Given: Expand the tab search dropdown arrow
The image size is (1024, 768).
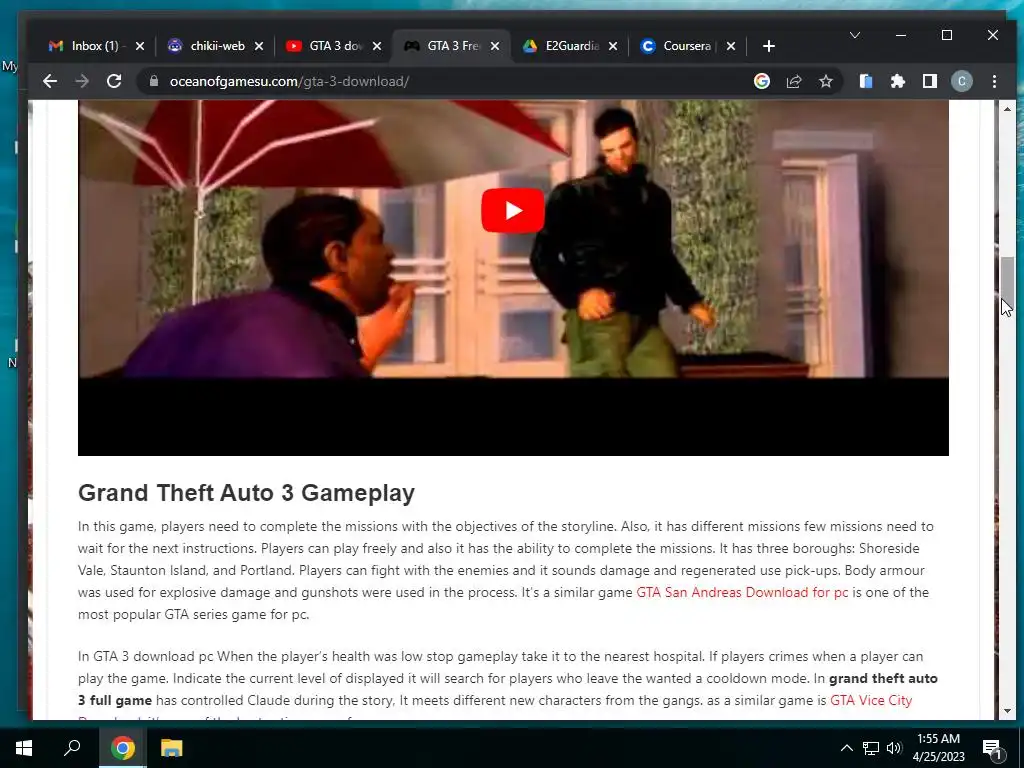Looking at the screenshot, I should (x=854, y=35).
